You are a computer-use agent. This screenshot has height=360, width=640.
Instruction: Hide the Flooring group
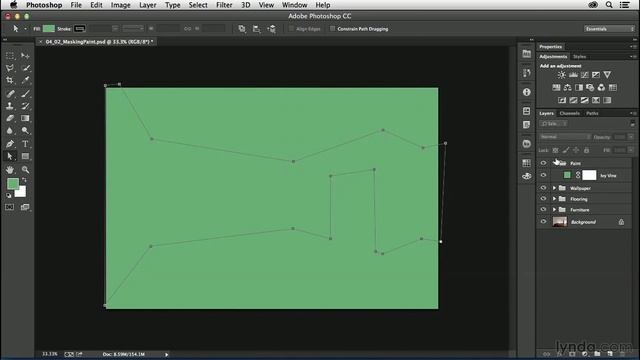pos(543,199)
